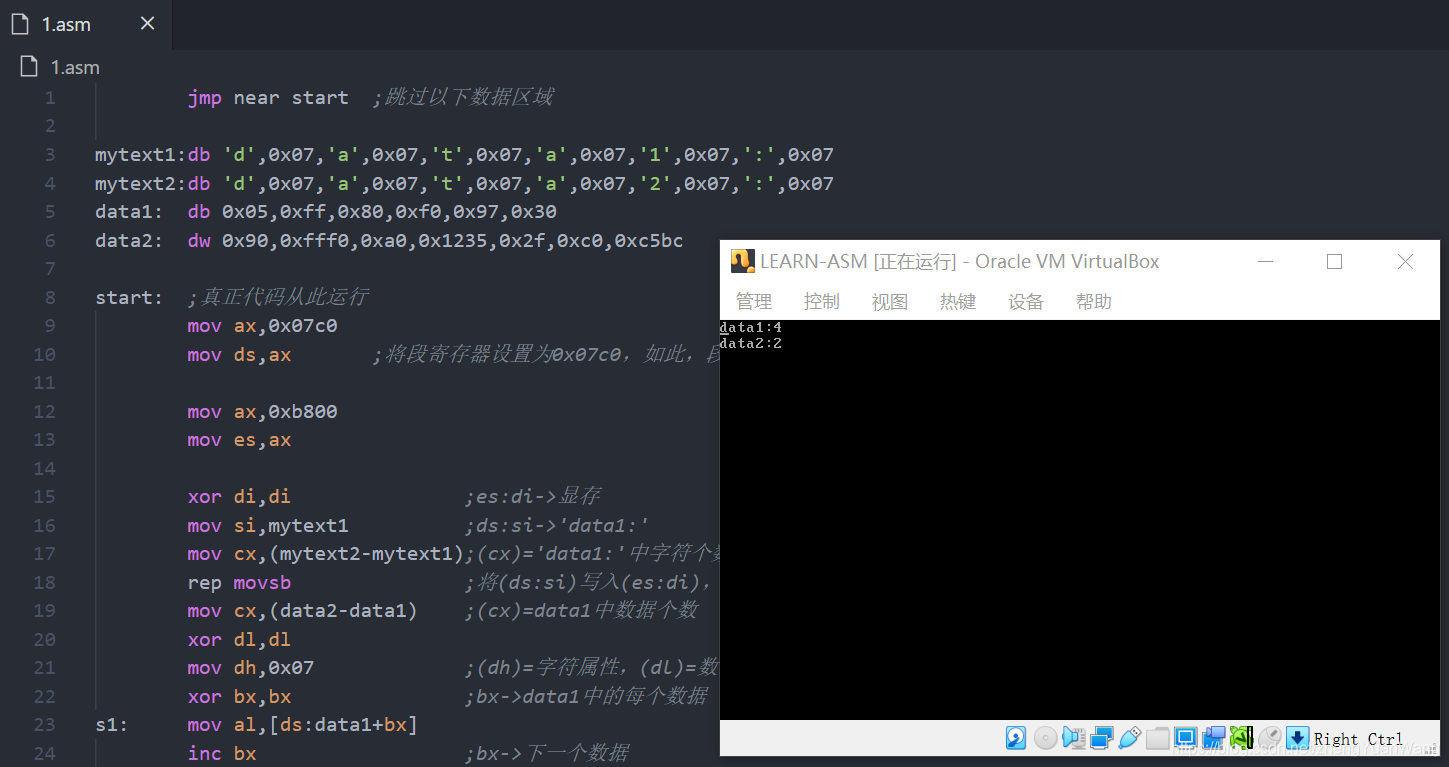
Task: Click the mouse integration icon in VirtualBox
Action: pyautogui.click(x=1270, y=738)
